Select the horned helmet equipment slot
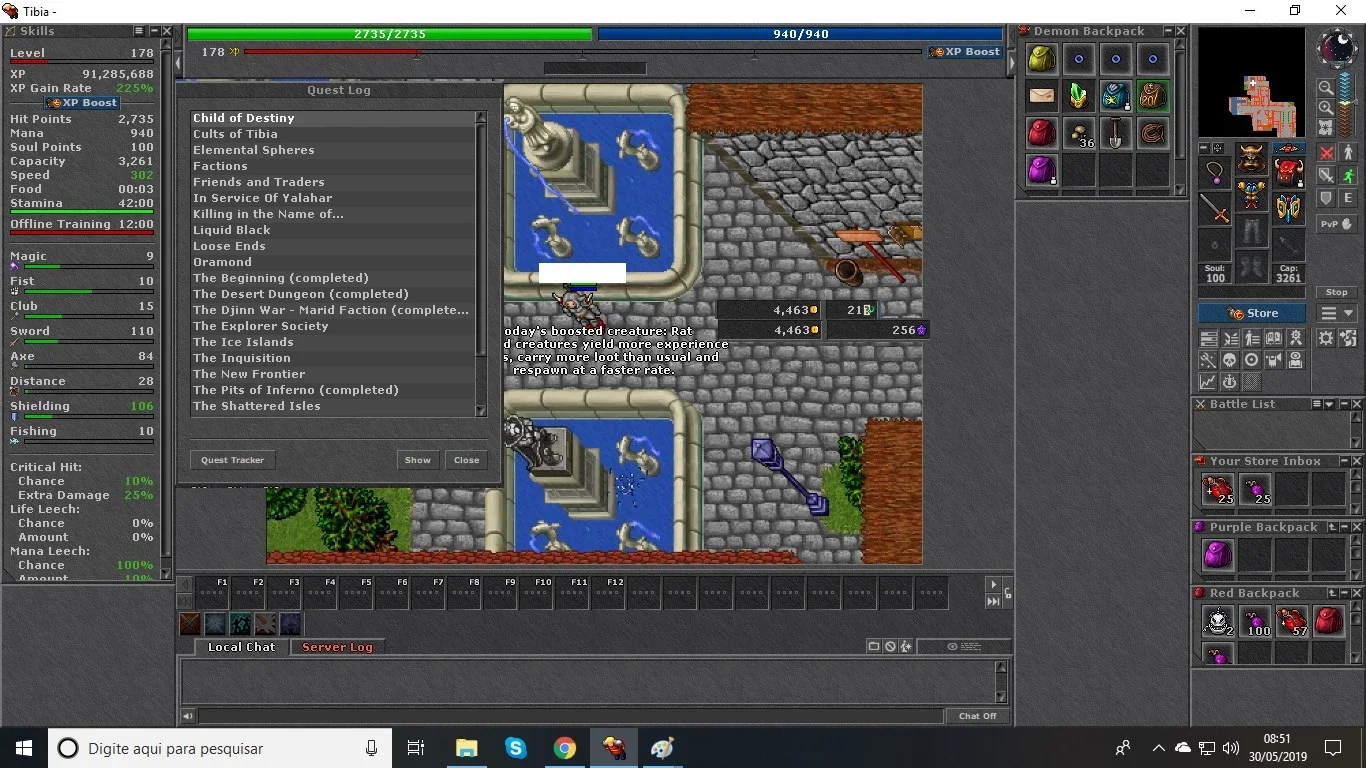Viewport: 1366px width, 768px height. tap(1252, 158)
